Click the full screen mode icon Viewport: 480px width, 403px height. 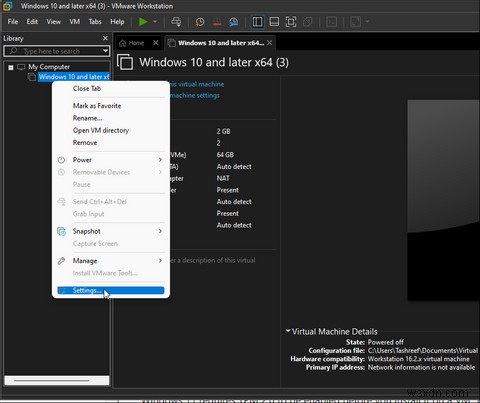291,22
